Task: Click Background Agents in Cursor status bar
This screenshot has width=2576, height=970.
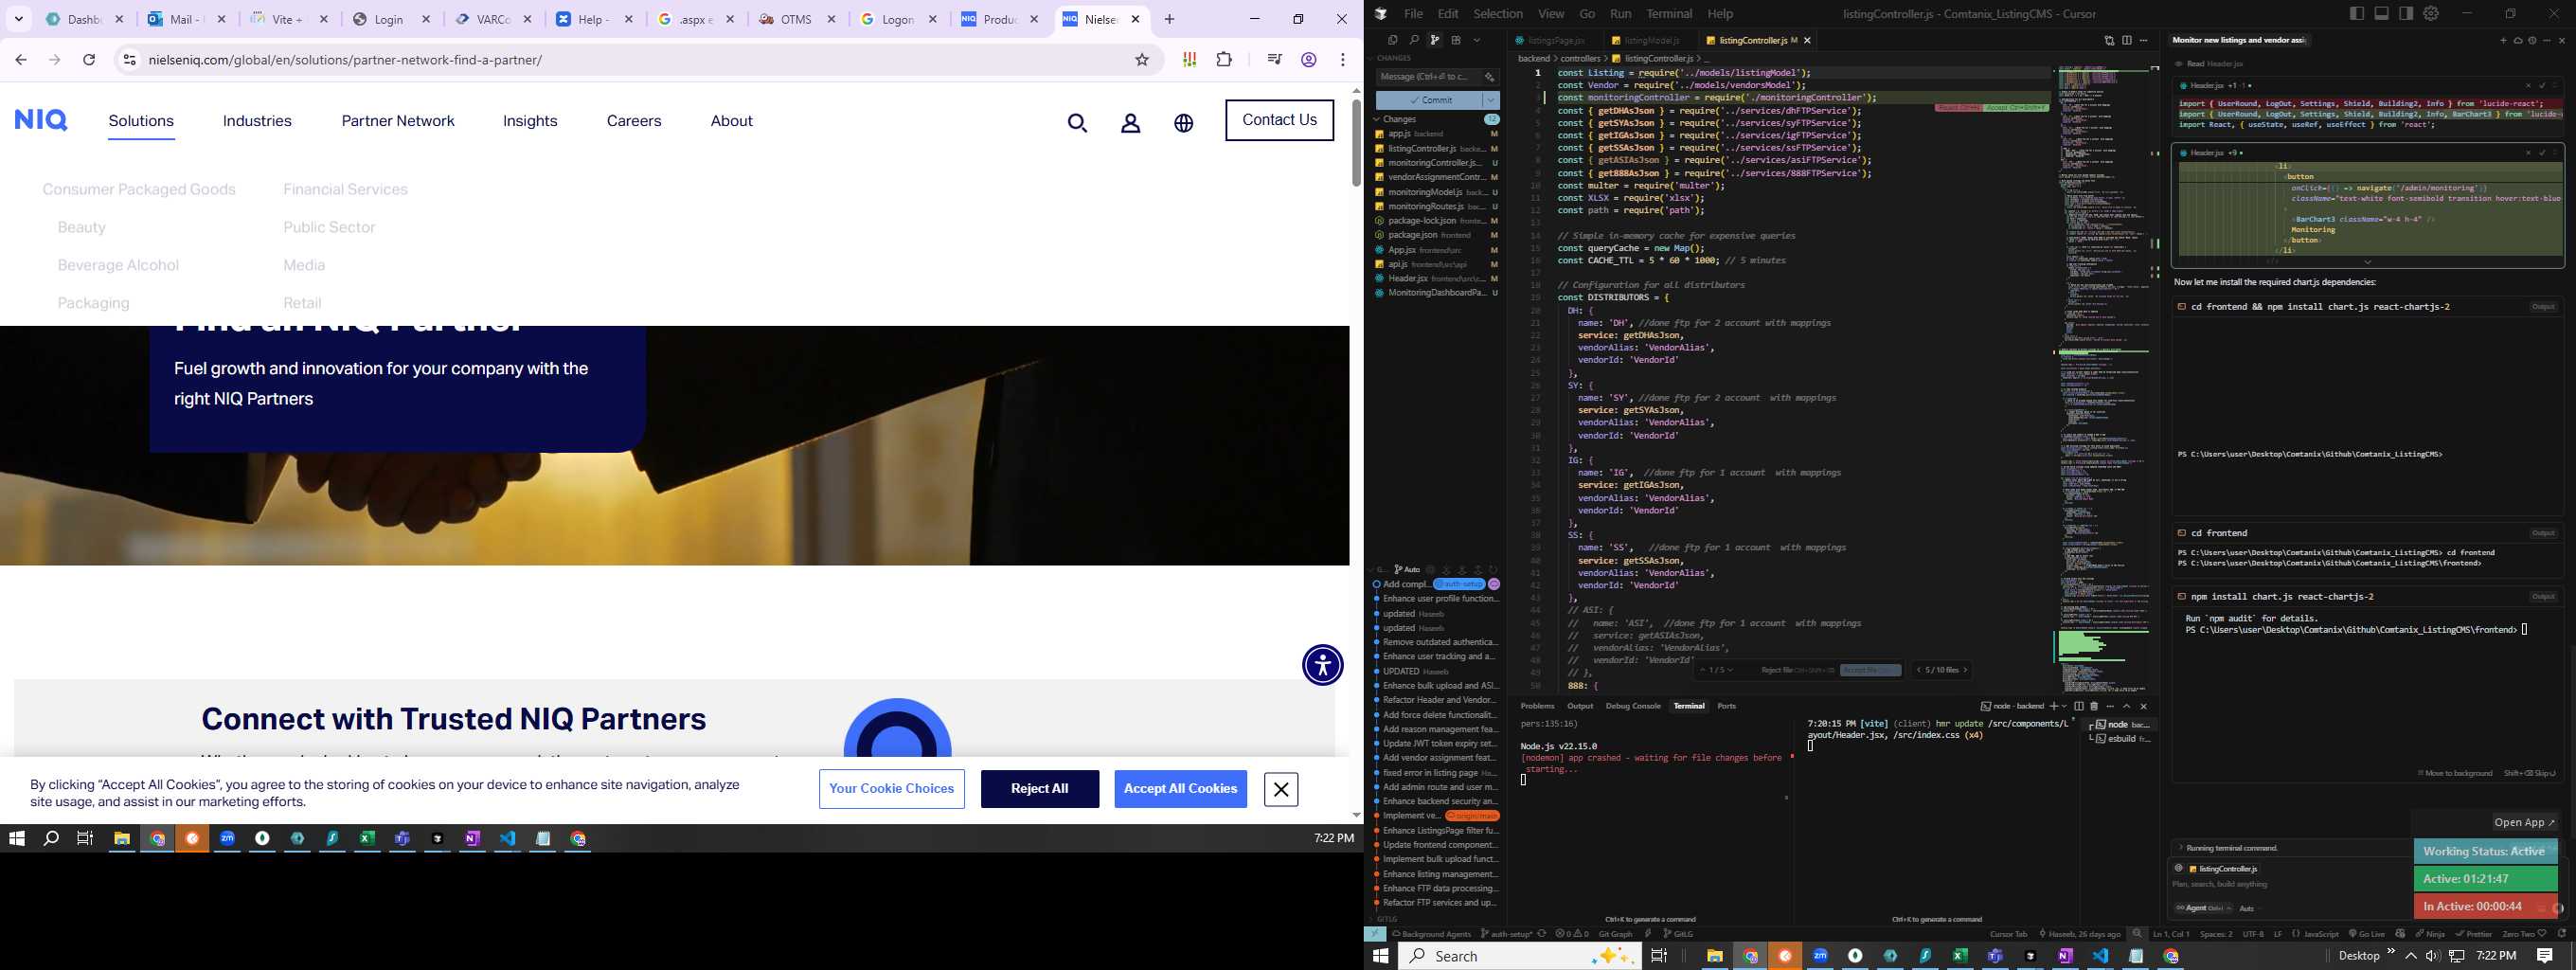Action: coord(1432,934)
